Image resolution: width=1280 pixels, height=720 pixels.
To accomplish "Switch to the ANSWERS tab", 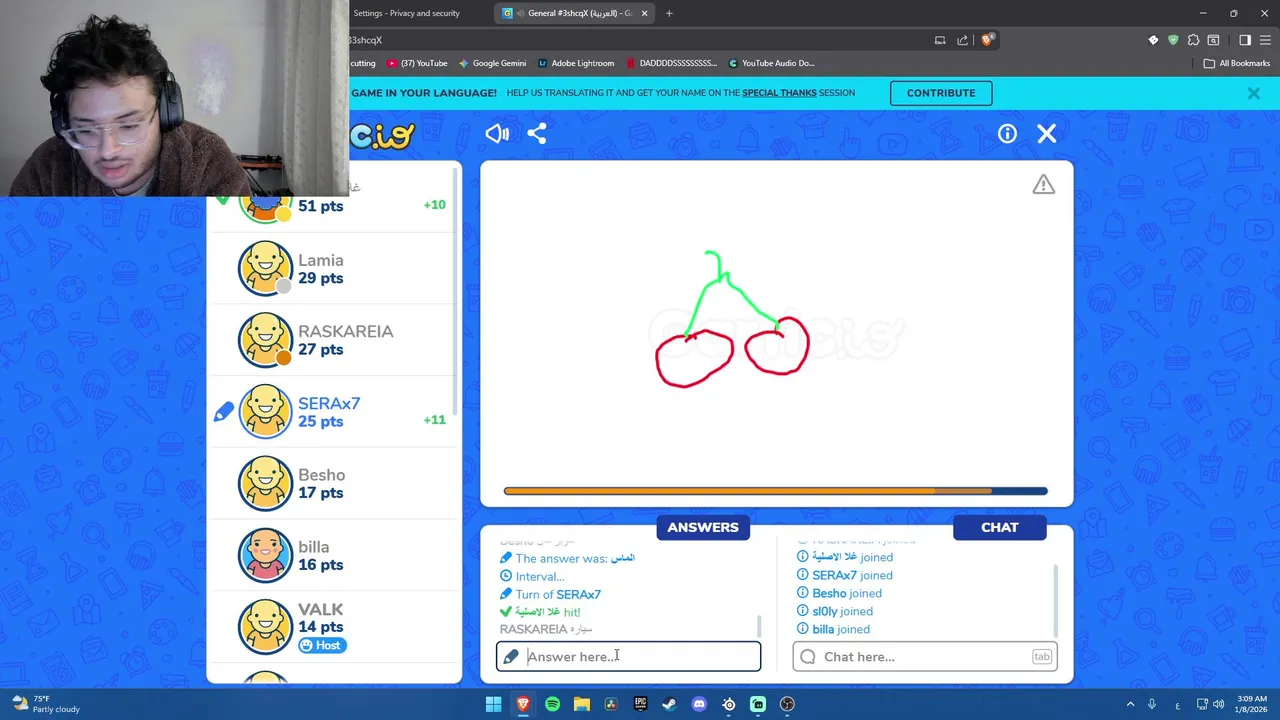I will pyautogui.click(x=703, y=528).
